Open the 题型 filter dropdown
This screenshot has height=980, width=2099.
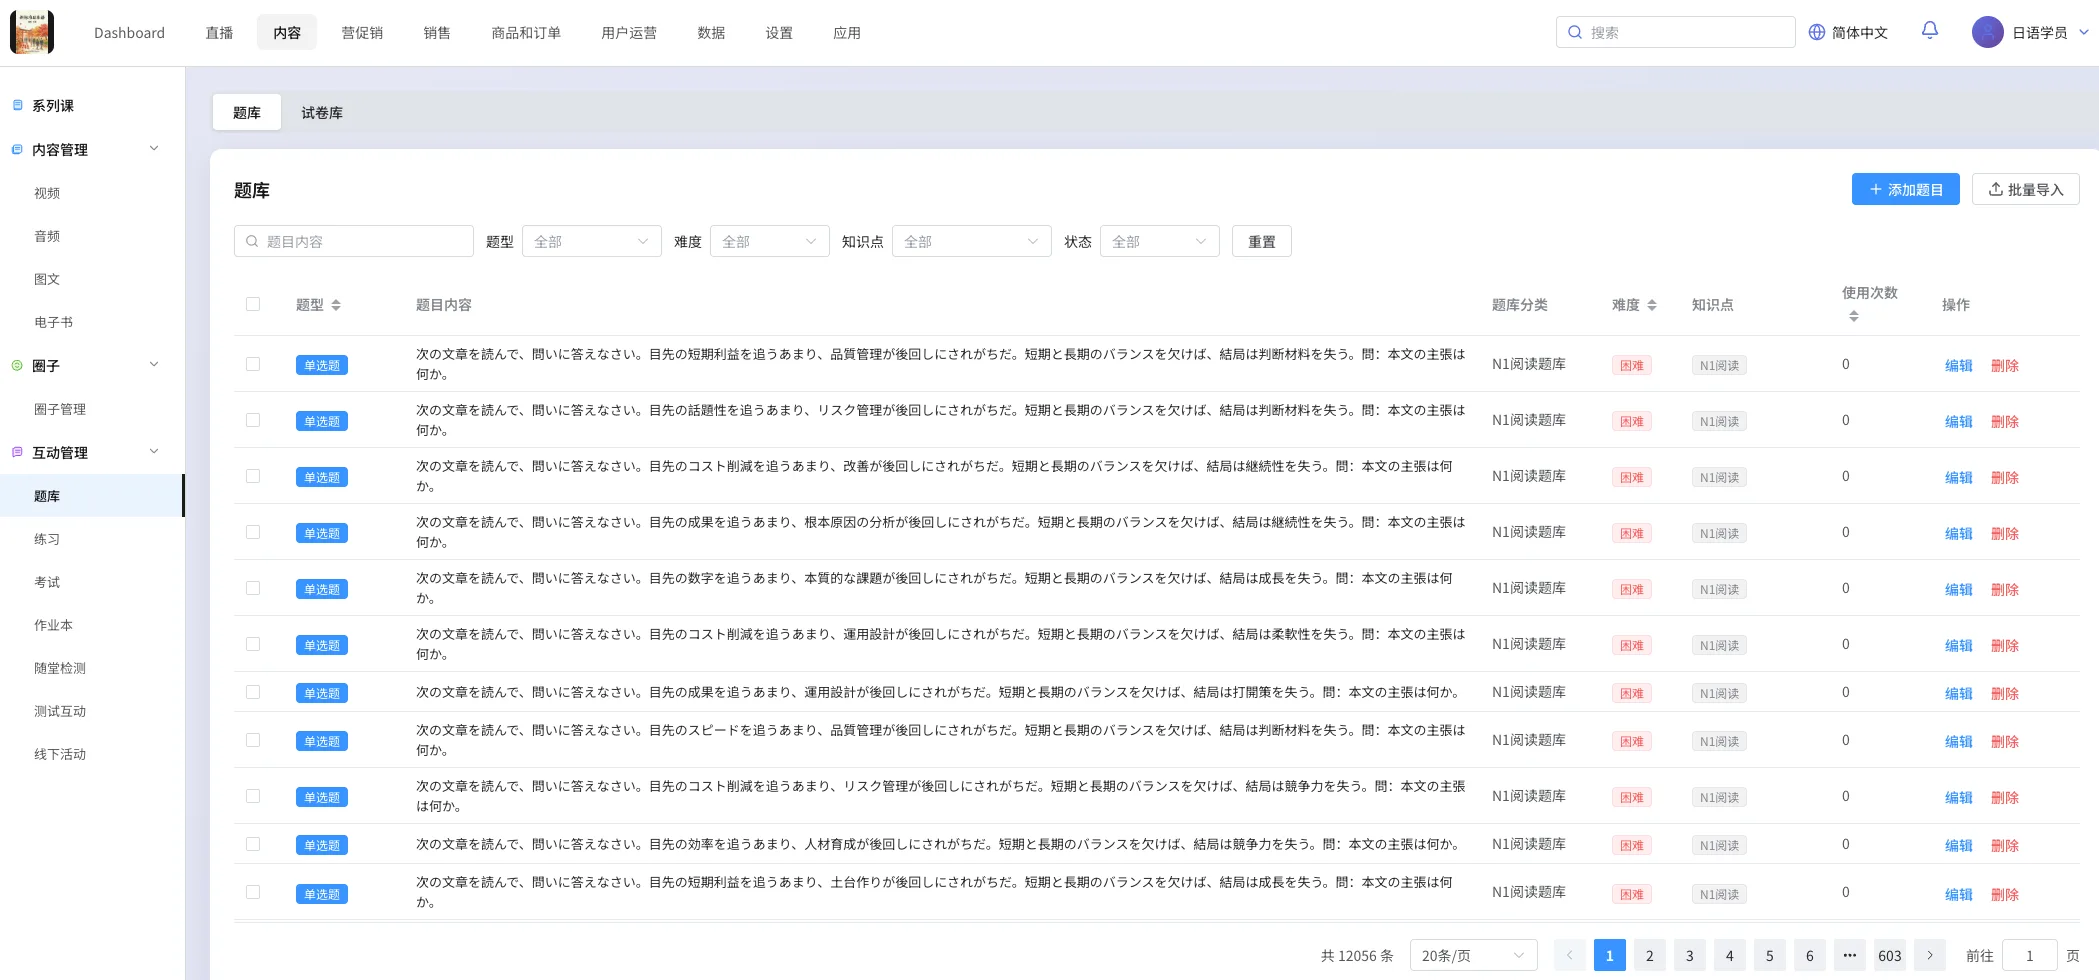(x=591, y=241)
